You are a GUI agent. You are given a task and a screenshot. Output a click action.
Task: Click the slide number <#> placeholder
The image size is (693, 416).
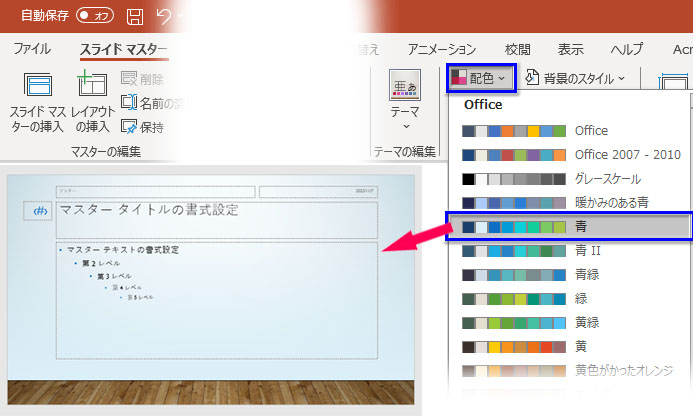pos(38,211)
